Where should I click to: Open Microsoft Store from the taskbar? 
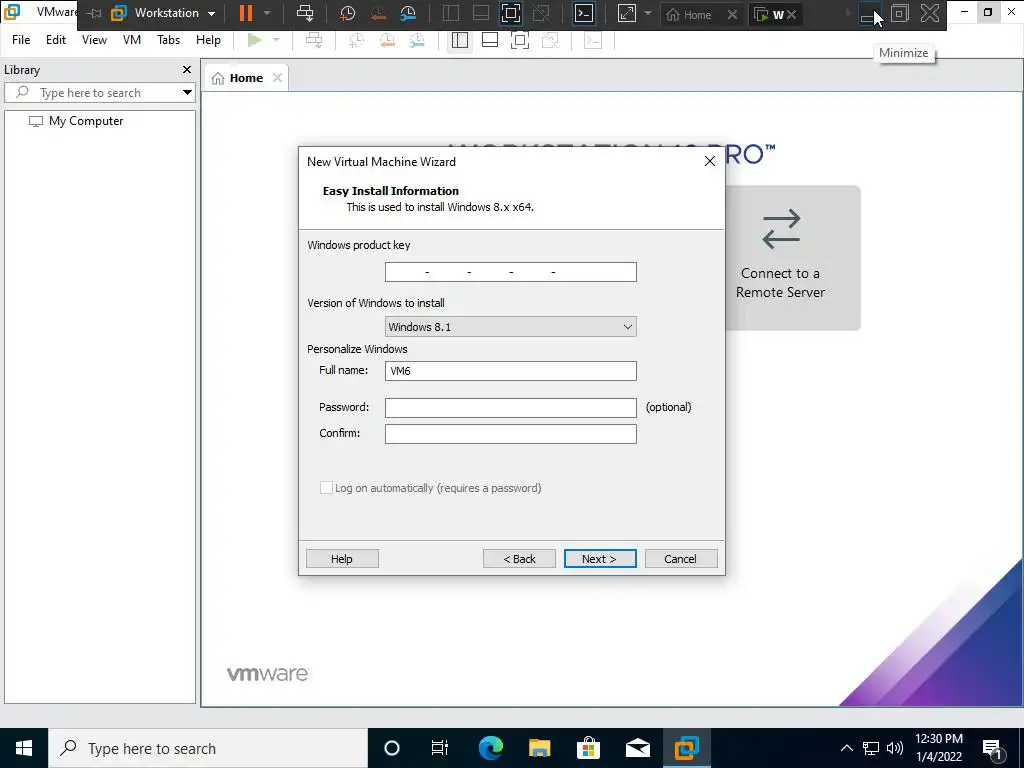pos(588,748)
